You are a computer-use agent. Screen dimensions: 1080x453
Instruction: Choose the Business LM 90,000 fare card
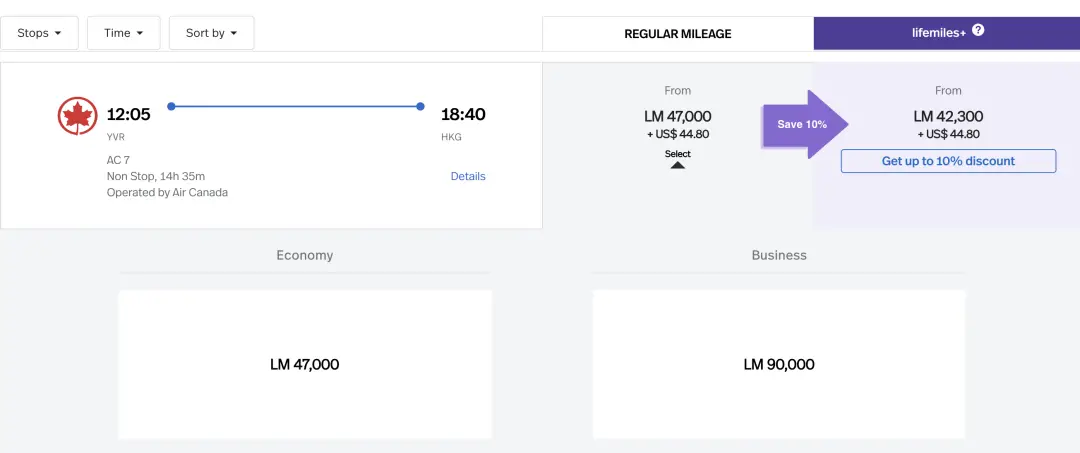click(x=779, y=364)
